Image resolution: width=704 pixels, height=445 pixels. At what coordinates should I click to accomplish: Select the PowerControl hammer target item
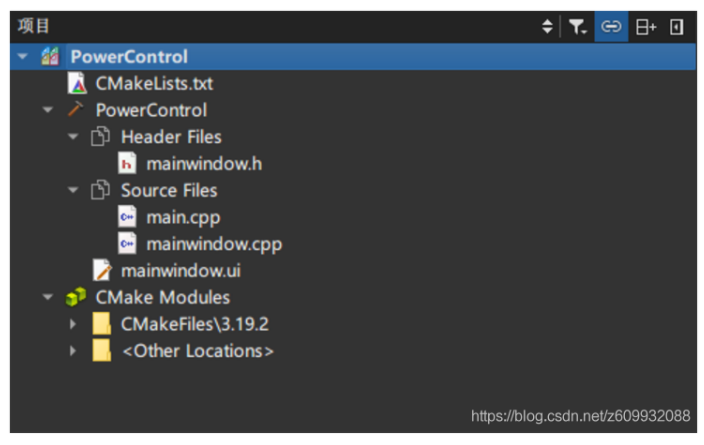[x=151, y=110]
